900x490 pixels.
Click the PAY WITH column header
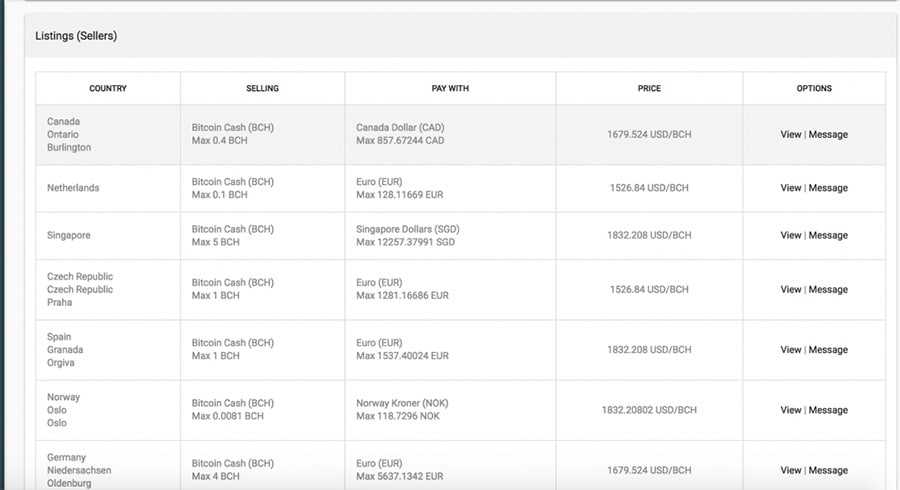pyautogui.click(x=450, y=89)
